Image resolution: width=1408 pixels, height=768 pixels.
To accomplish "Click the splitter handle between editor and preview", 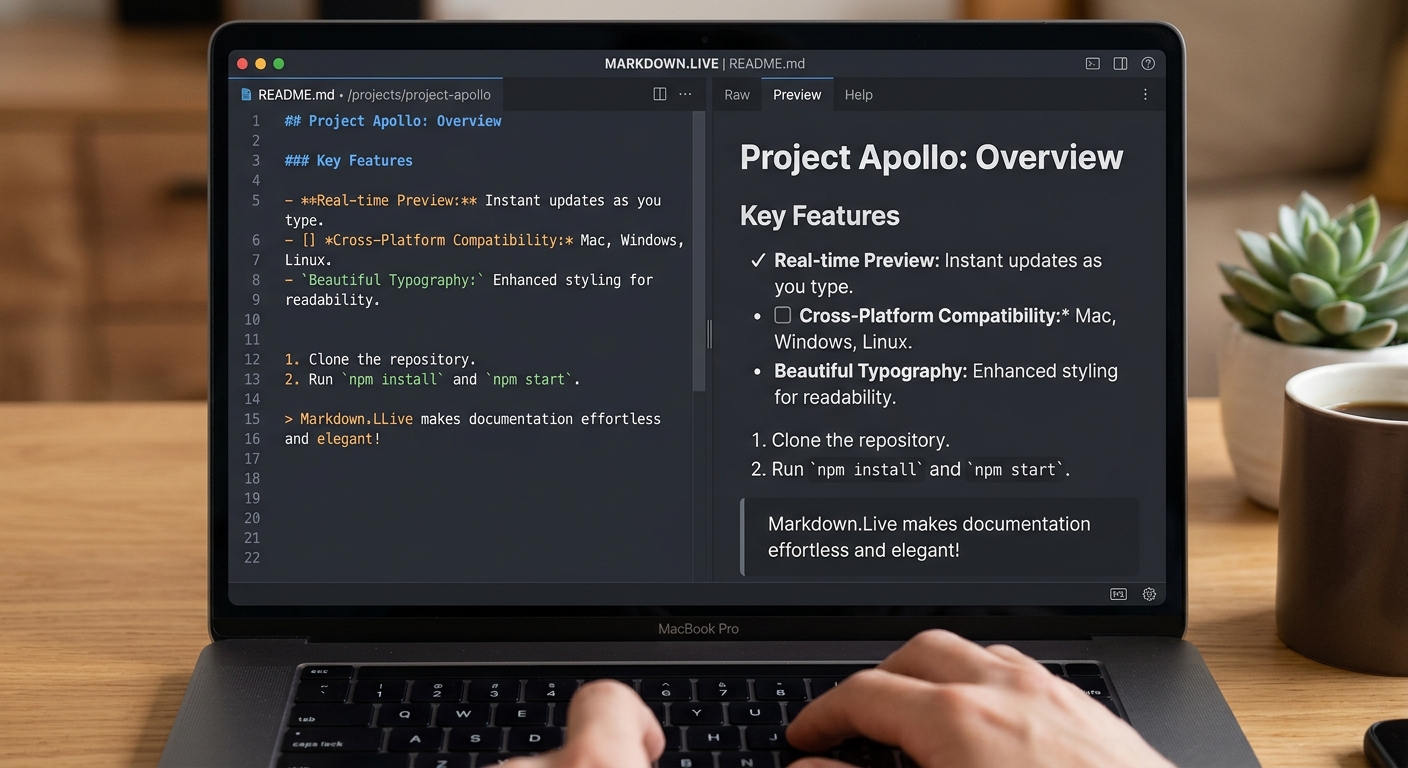I will 709,334.
